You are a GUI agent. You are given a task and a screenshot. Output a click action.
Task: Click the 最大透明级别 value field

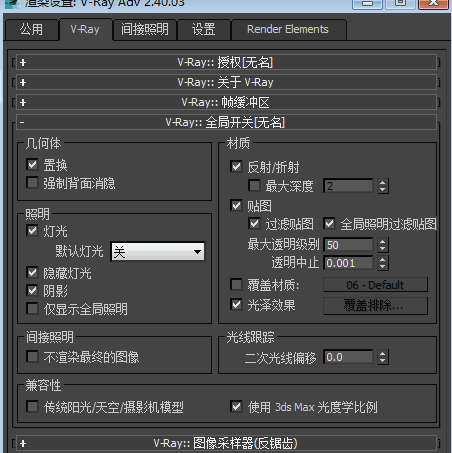click(x=348, y=245)
